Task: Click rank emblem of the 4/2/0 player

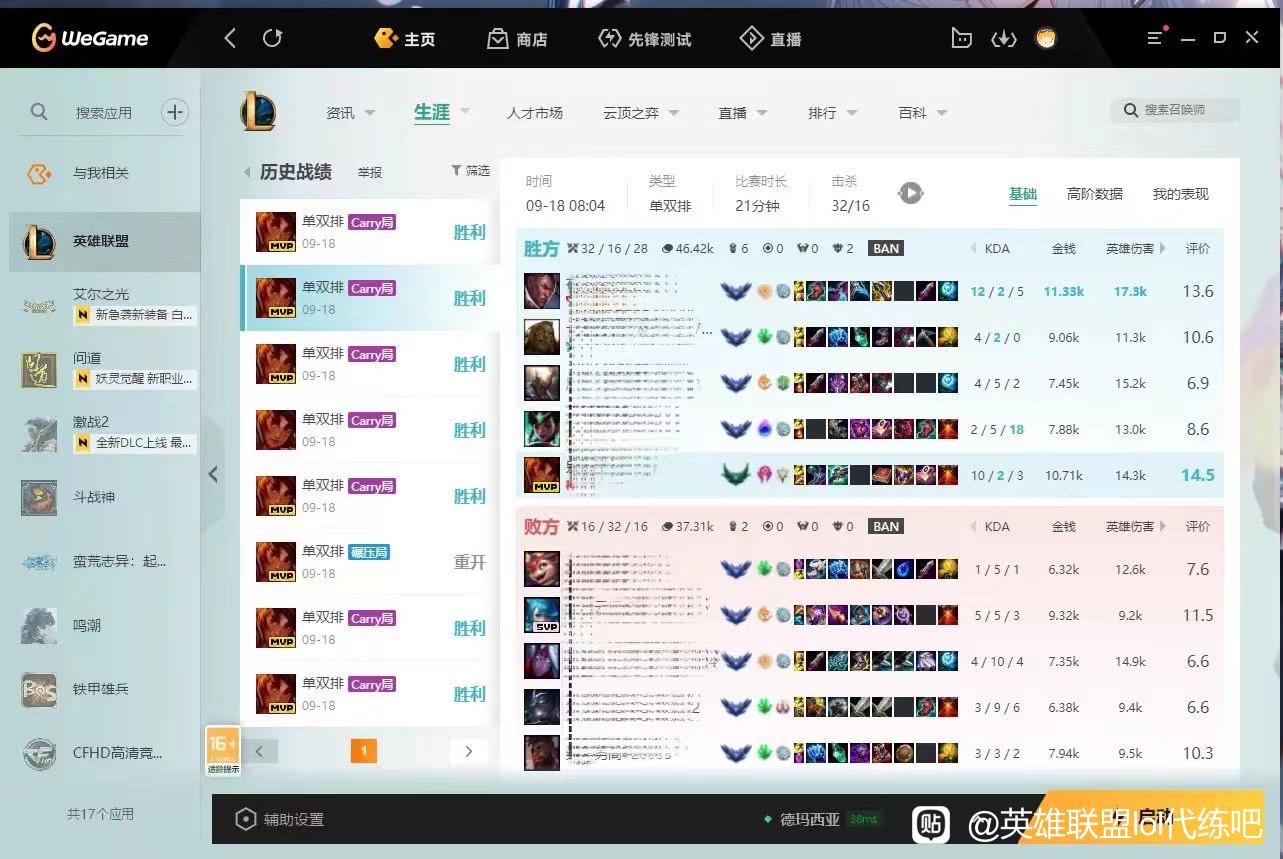Action: tap(736, 337)
